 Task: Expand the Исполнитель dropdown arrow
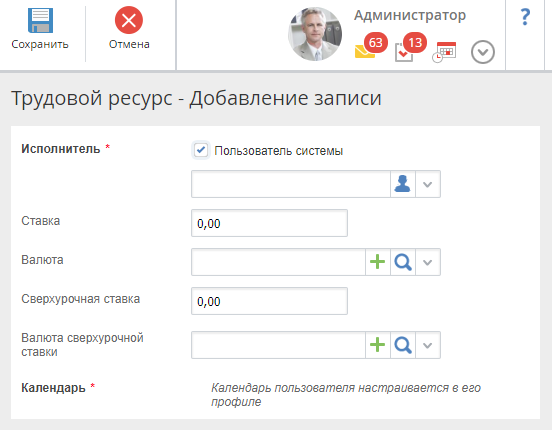point(428,184)
